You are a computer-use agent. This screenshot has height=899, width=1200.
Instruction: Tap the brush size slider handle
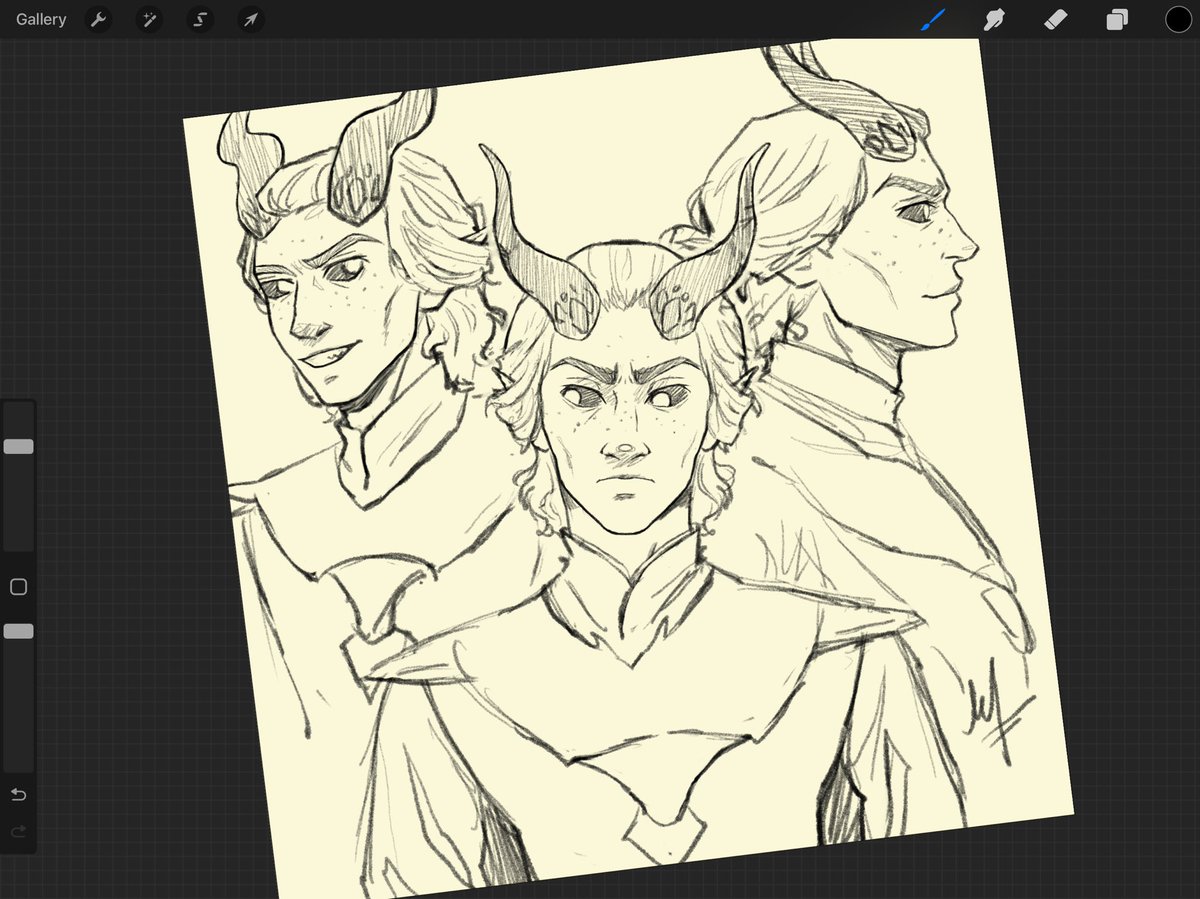(18, 446)
